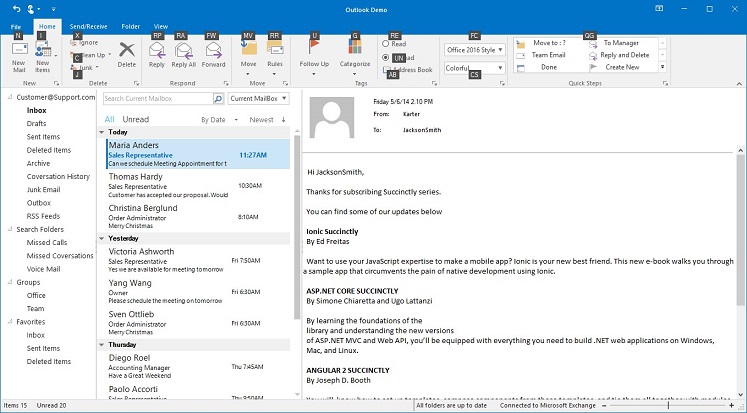Collapse the Today group in message list
Screen dimensions: 747x413
coord(101,132)
